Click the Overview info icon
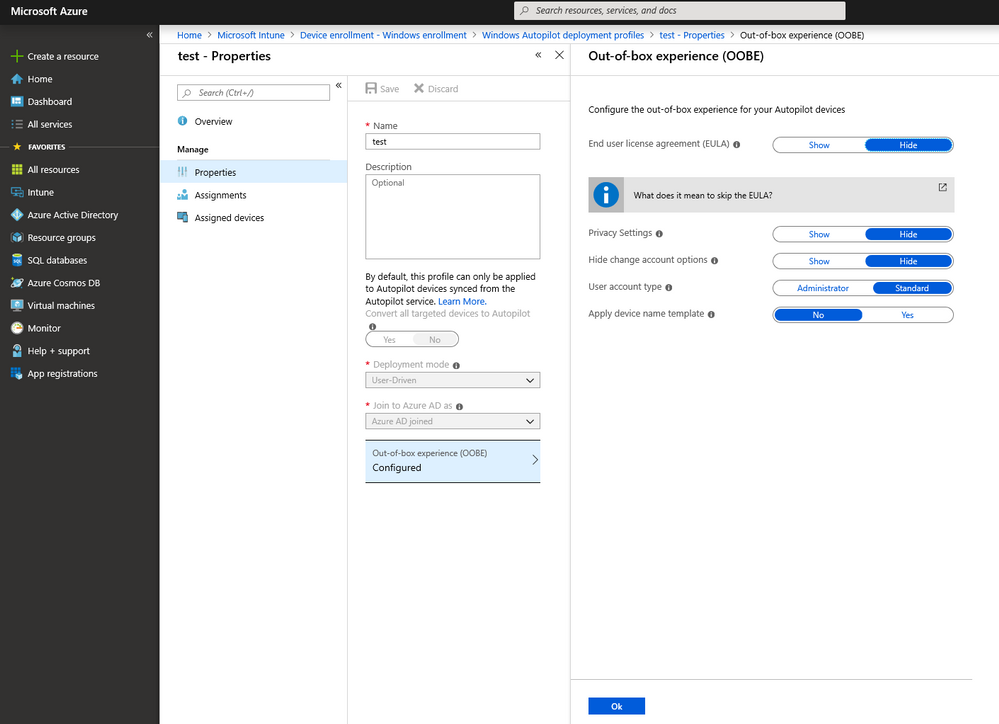 [x=182, y=121]
